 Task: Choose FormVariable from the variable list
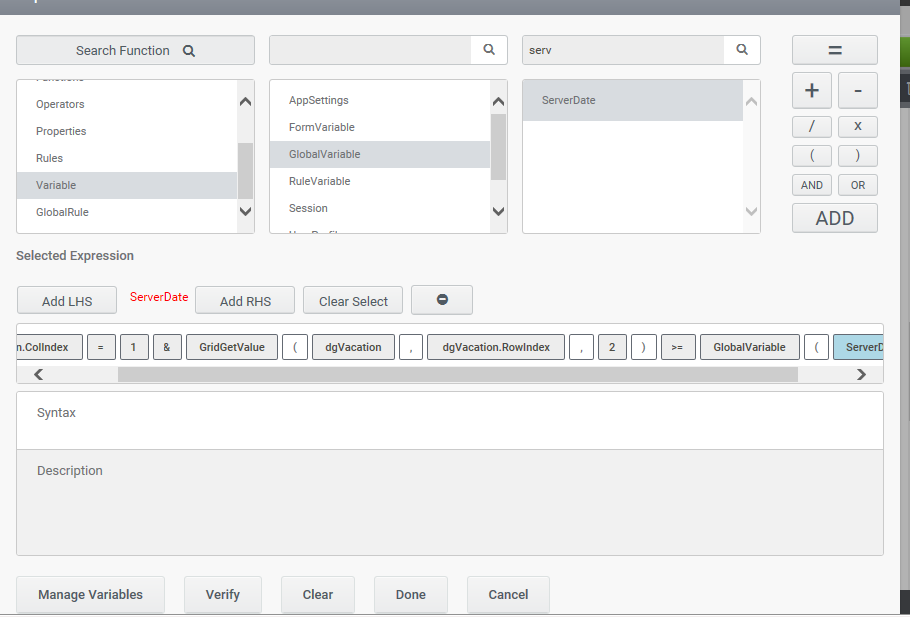(x=322, y=127)
